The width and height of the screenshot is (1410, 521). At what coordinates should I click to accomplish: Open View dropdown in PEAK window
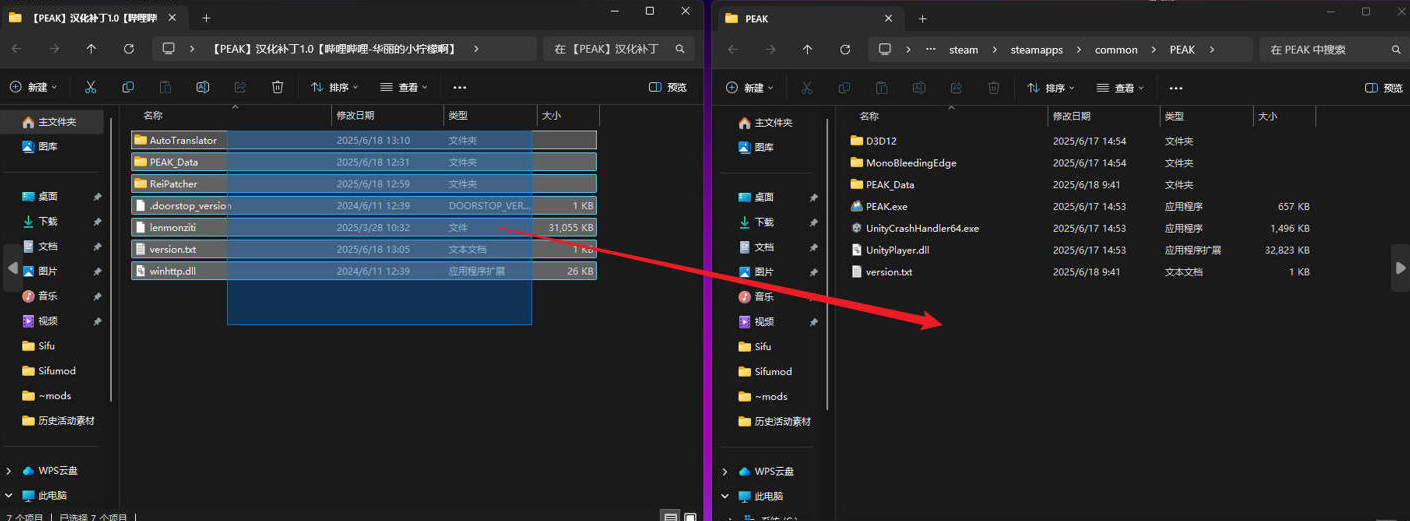pyautogui.click(x=1121, y=88)
